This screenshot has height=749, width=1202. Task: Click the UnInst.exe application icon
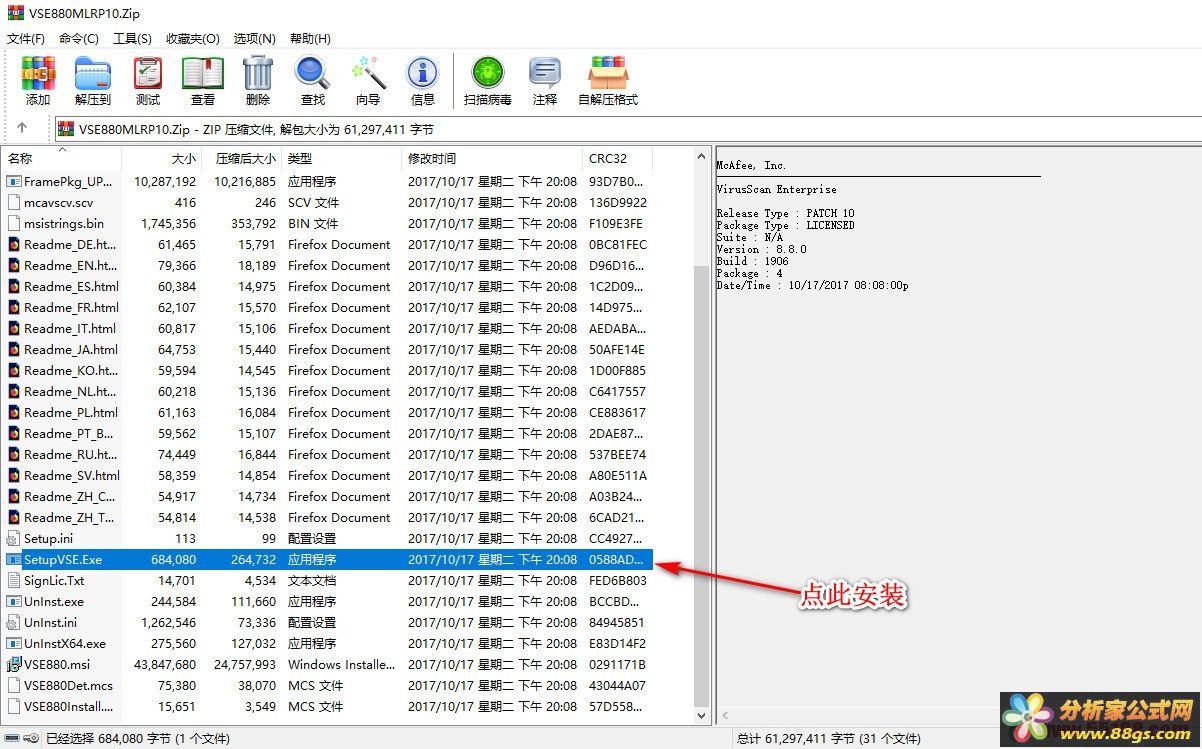click(x=14, y=601)
